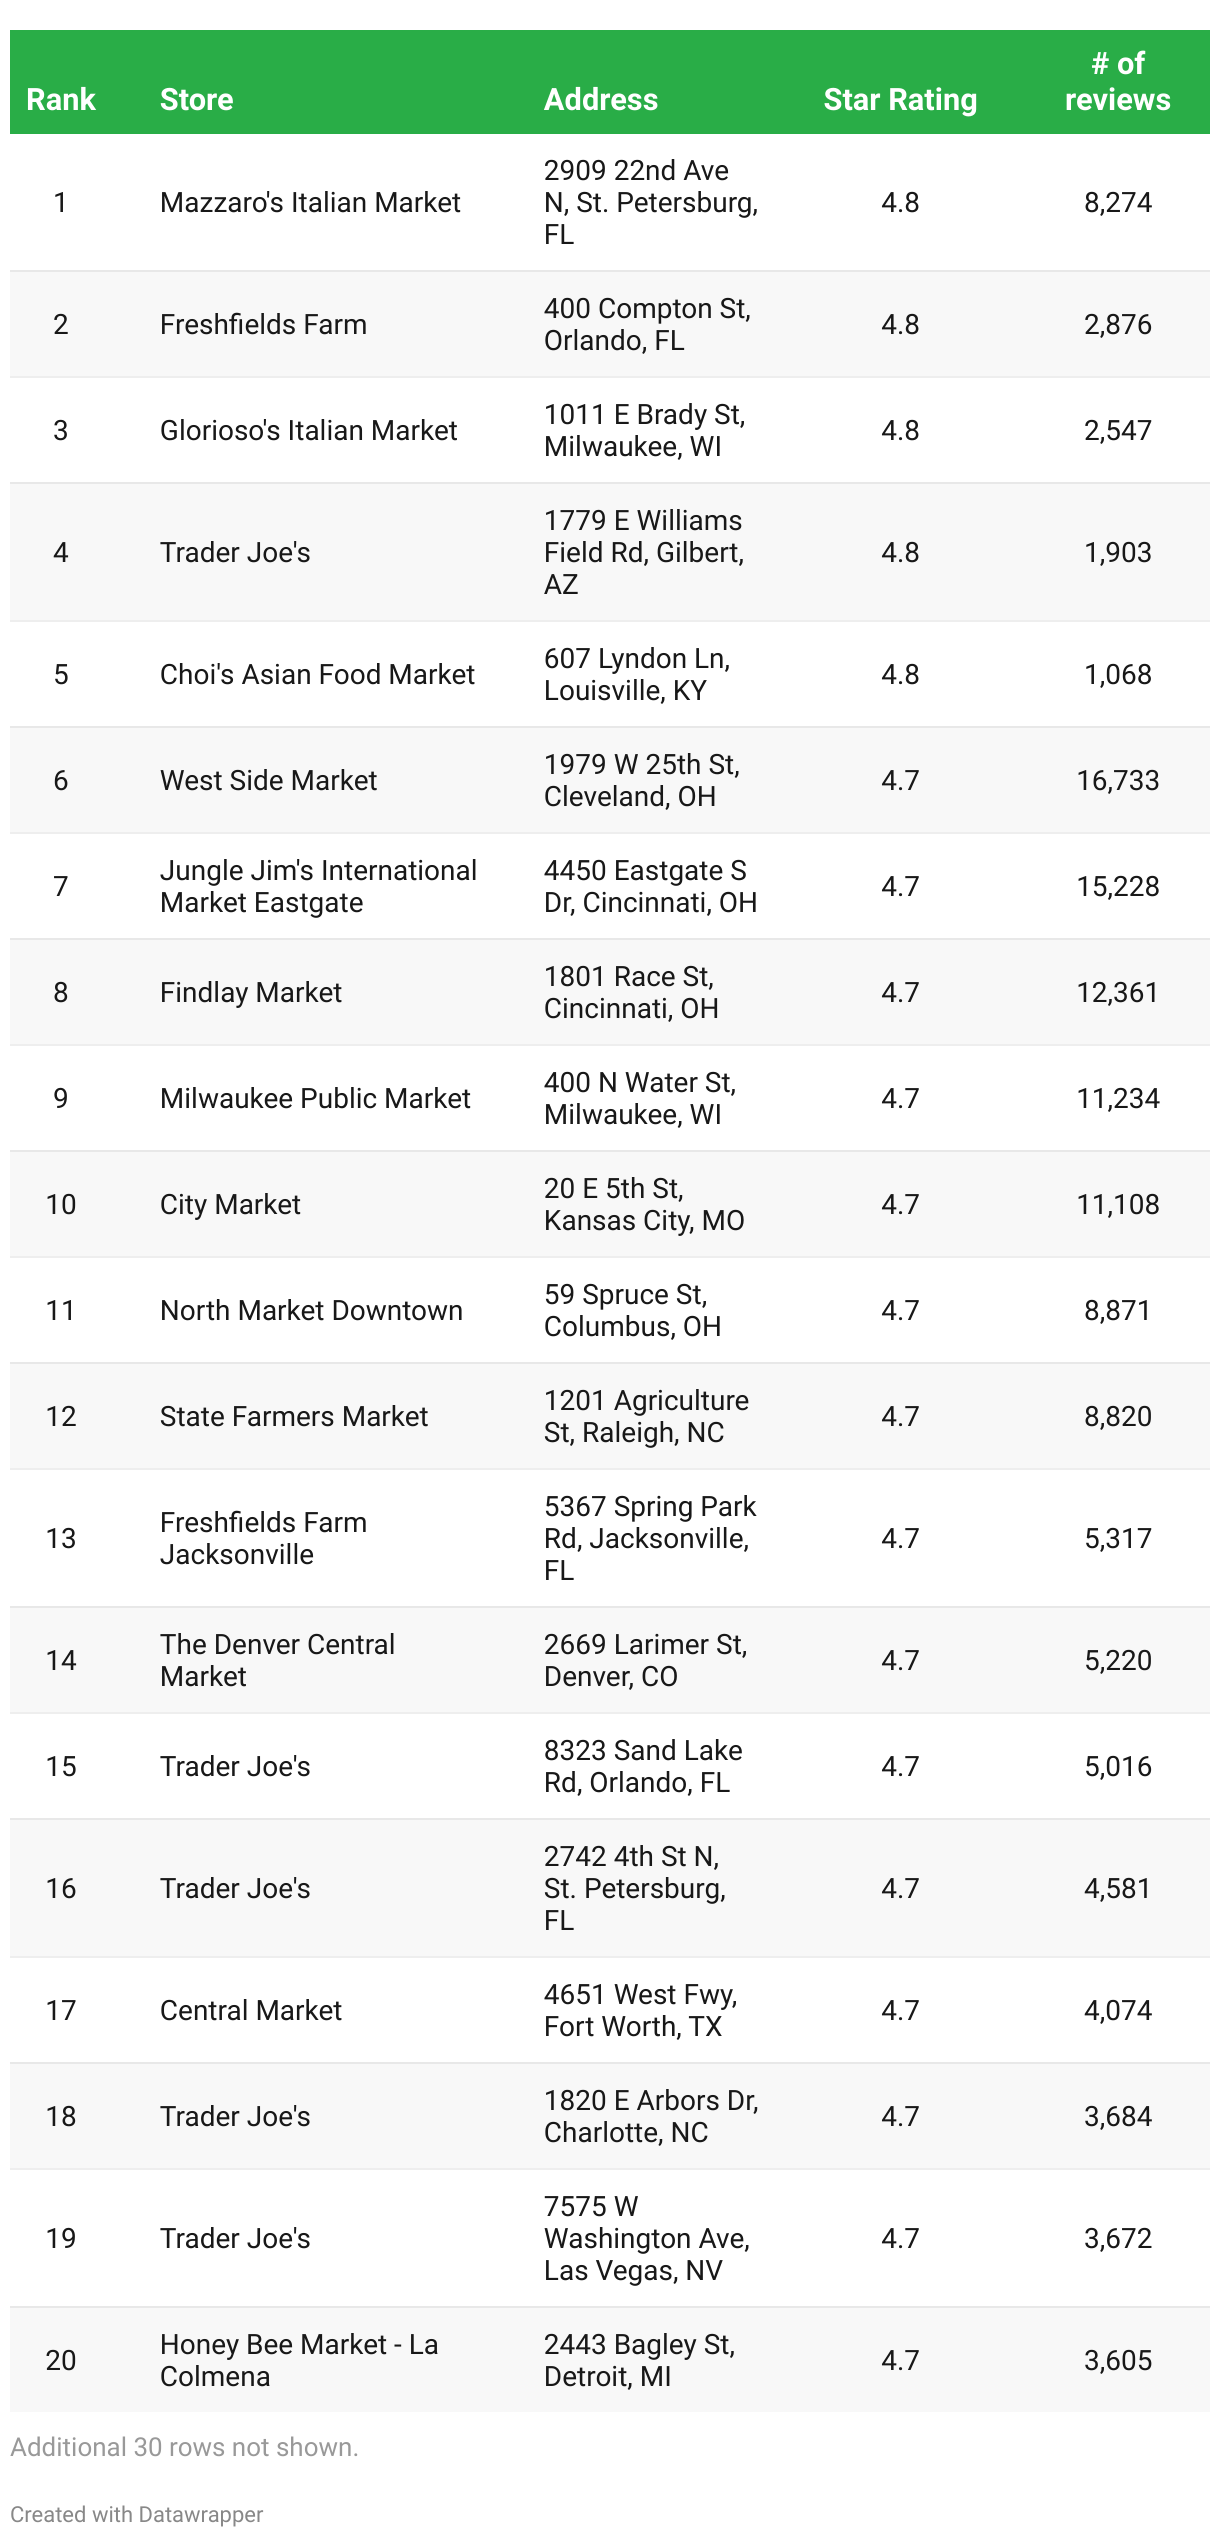Sort by the Star Rating header
The width and height of the screenshot is (1220, 2538).
coord(900,99)
